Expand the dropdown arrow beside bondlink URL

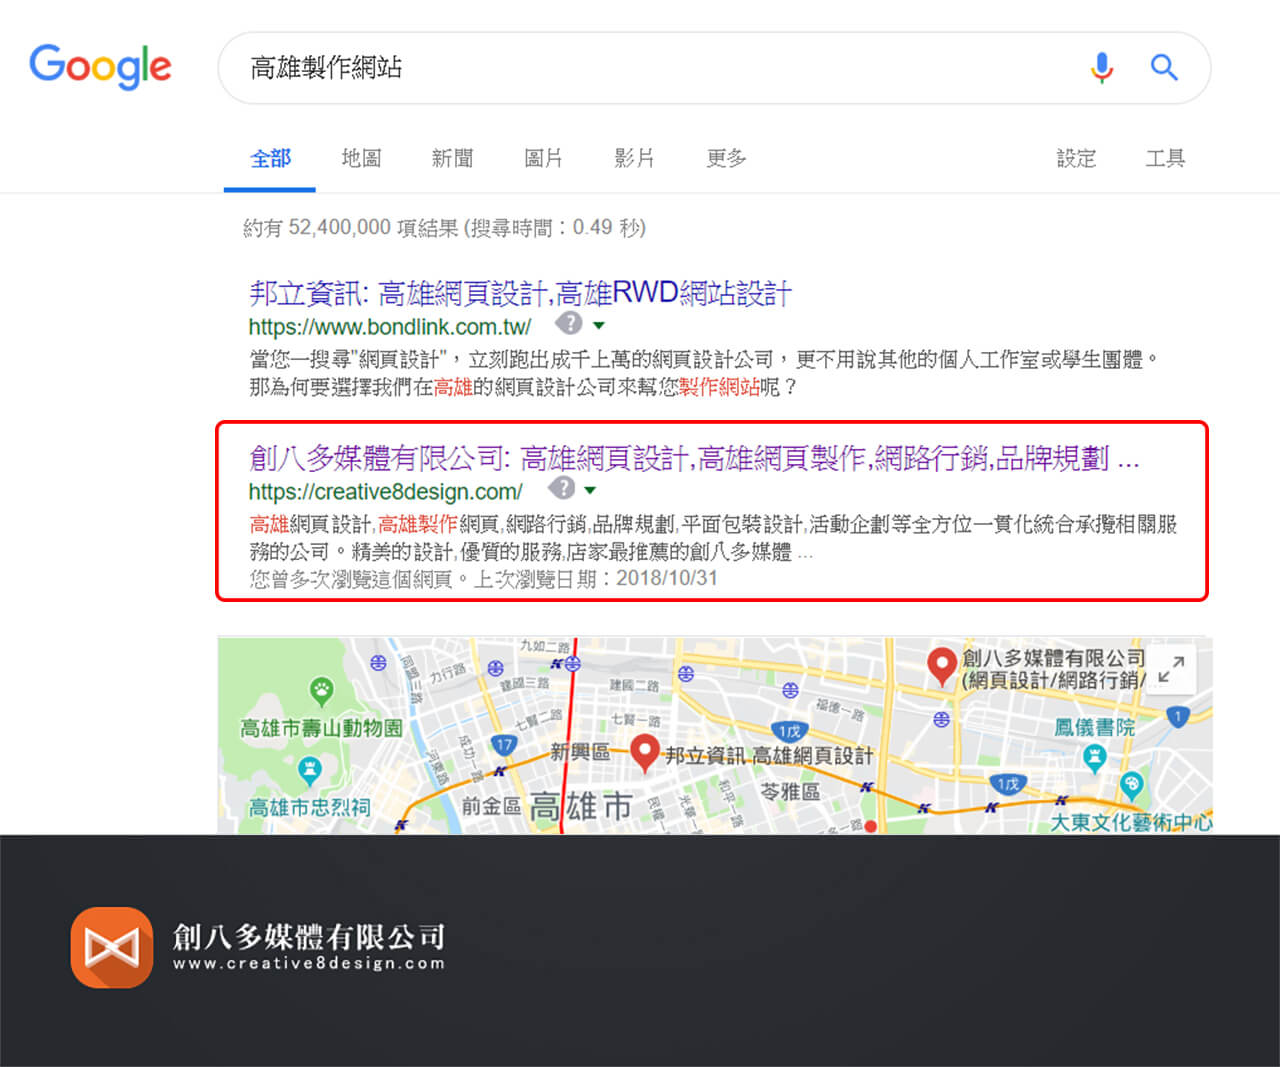coord(599,325)
